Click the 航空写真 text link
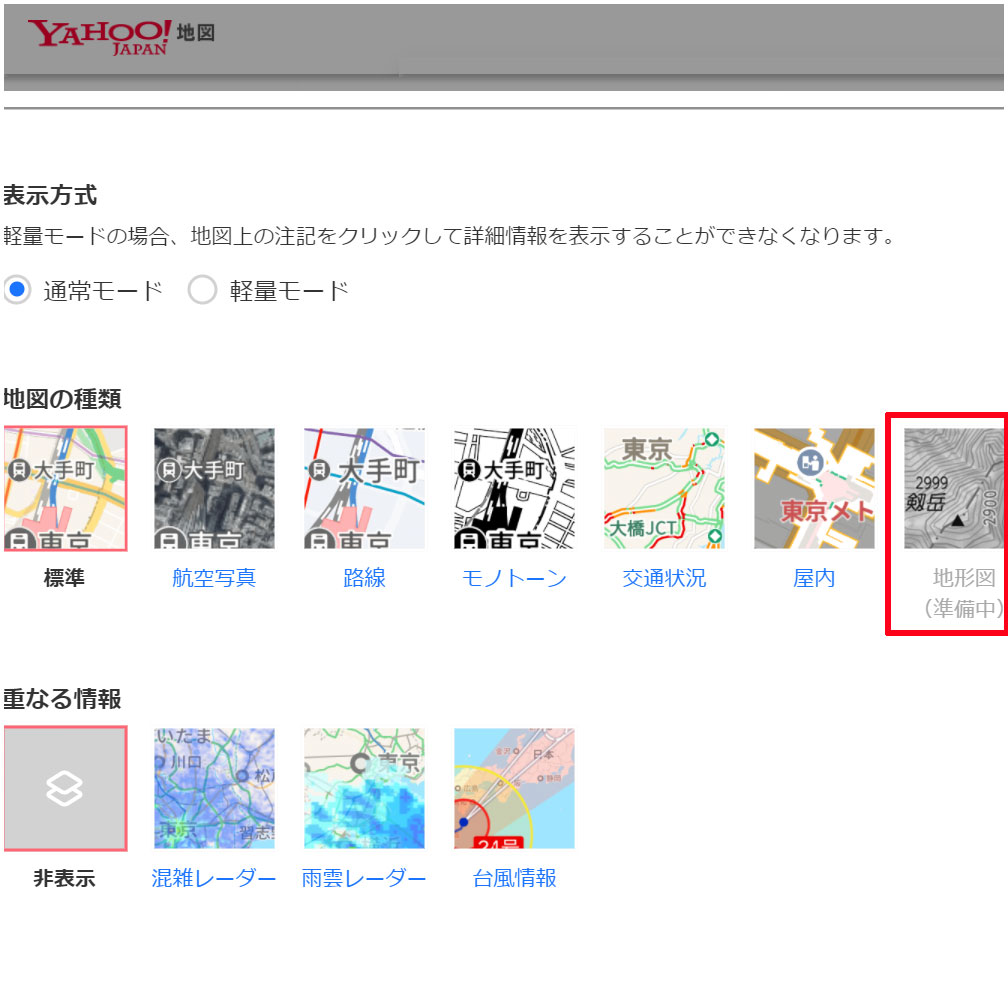This screenshot has height=1008, width=1008. [214, 578]
